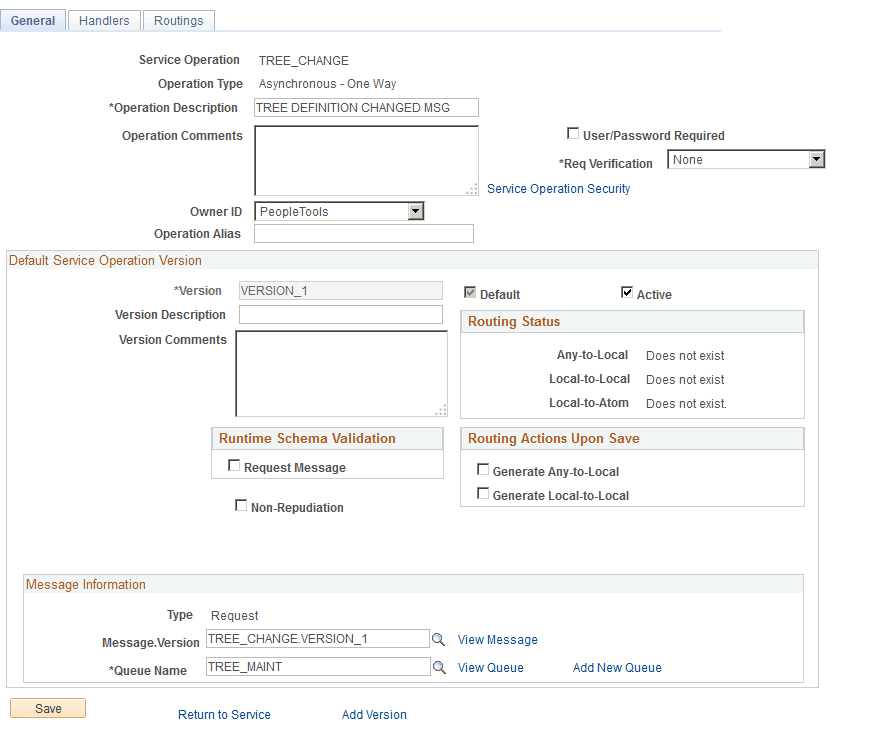The width and height of the screenshot is (872, 729).
Task: Enable Generate Any-to-Local routing
Action: 483,469
